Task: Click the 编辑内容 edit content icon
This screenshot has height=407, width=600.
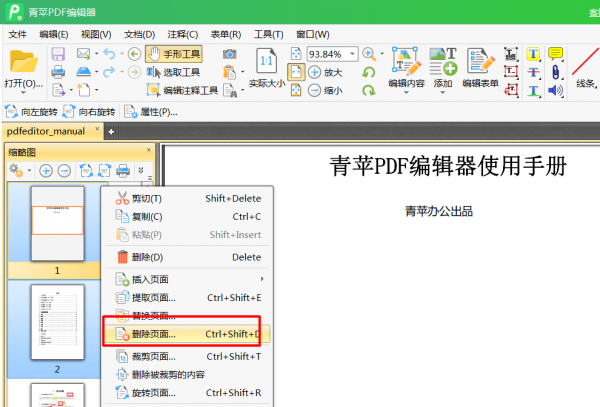Action: click(406, 61)
